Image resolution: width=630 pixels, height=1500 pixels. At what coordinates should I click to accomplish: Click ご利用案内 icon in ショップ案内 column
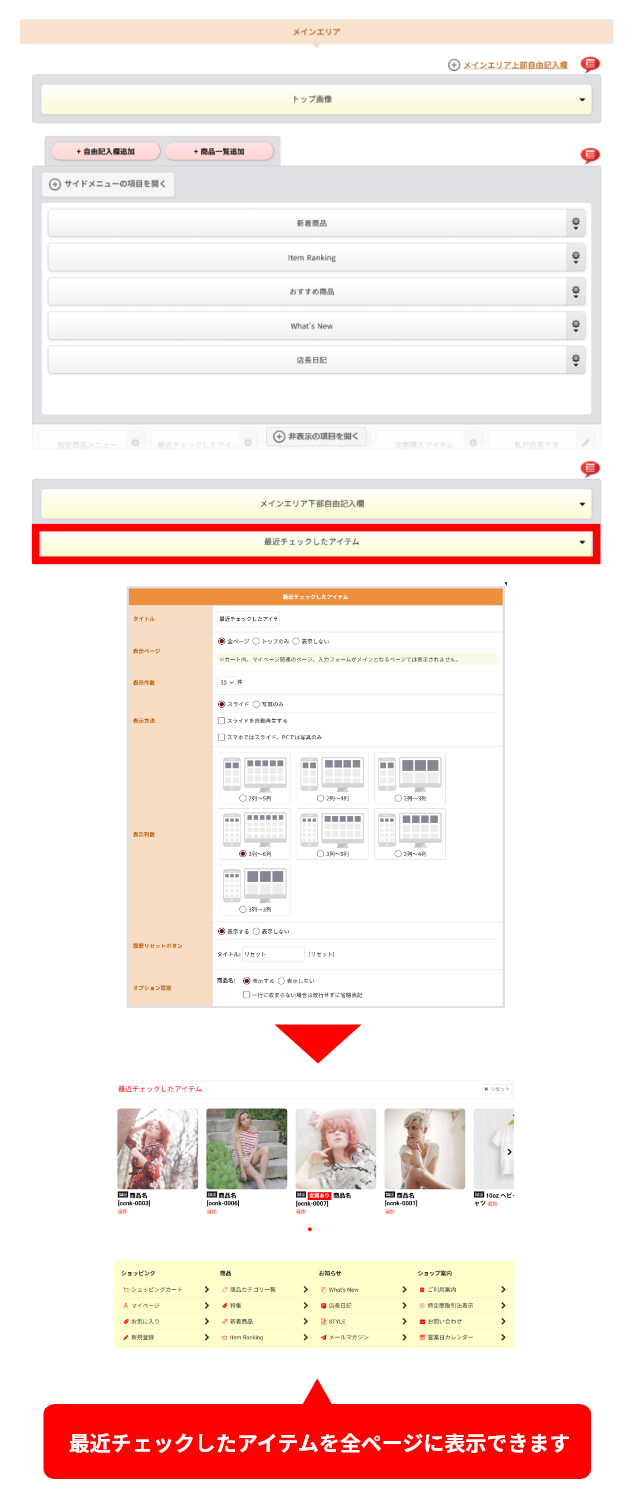[422, 1290]
